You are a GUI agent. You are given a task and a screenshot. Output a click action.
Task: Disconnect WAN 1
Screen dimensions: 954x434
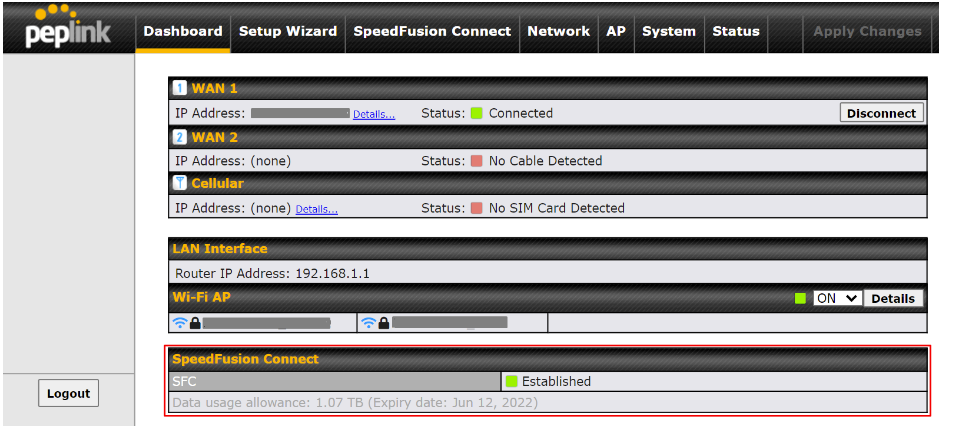[x=882, y=113]
